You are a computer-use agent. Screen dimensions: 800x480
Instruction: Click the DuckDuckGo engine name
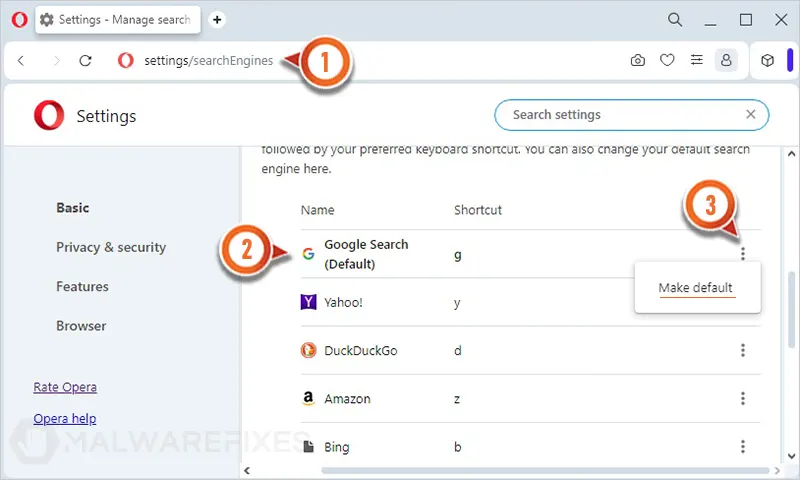(x=360, y=350)
